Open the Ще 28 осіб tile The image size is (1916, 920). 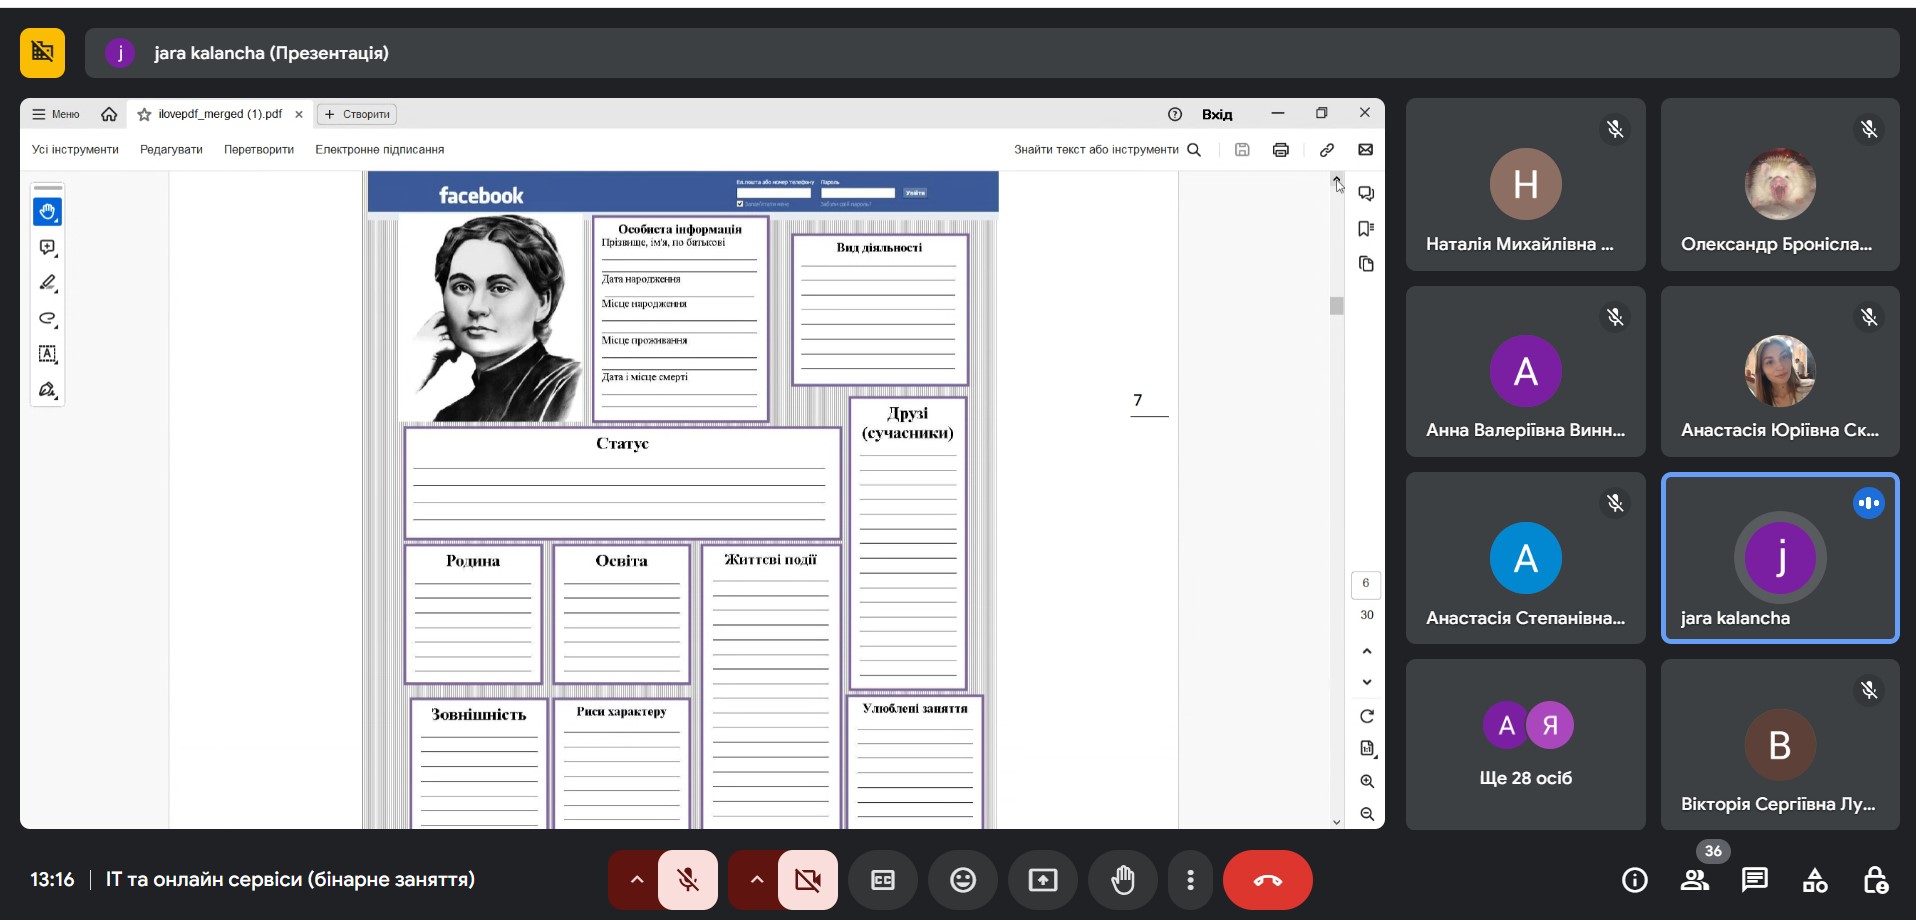(x=1525, y=744)
